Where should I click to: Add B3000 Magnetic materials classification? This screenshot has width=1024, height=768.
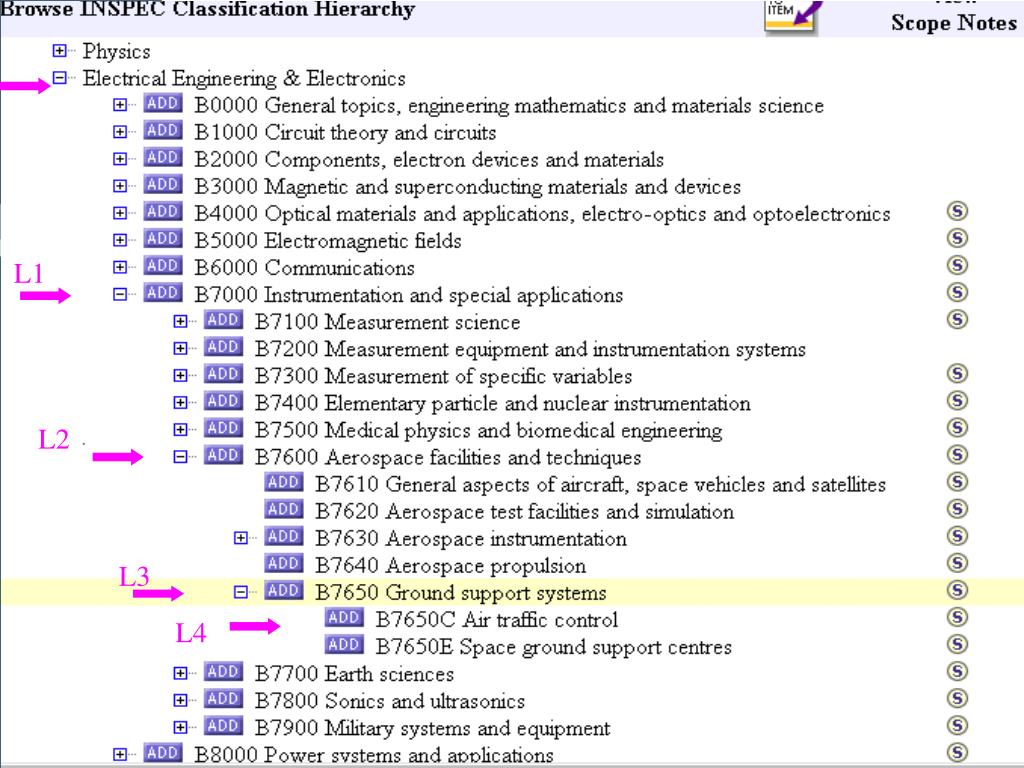pyautogui.click(x=162, y=185)
